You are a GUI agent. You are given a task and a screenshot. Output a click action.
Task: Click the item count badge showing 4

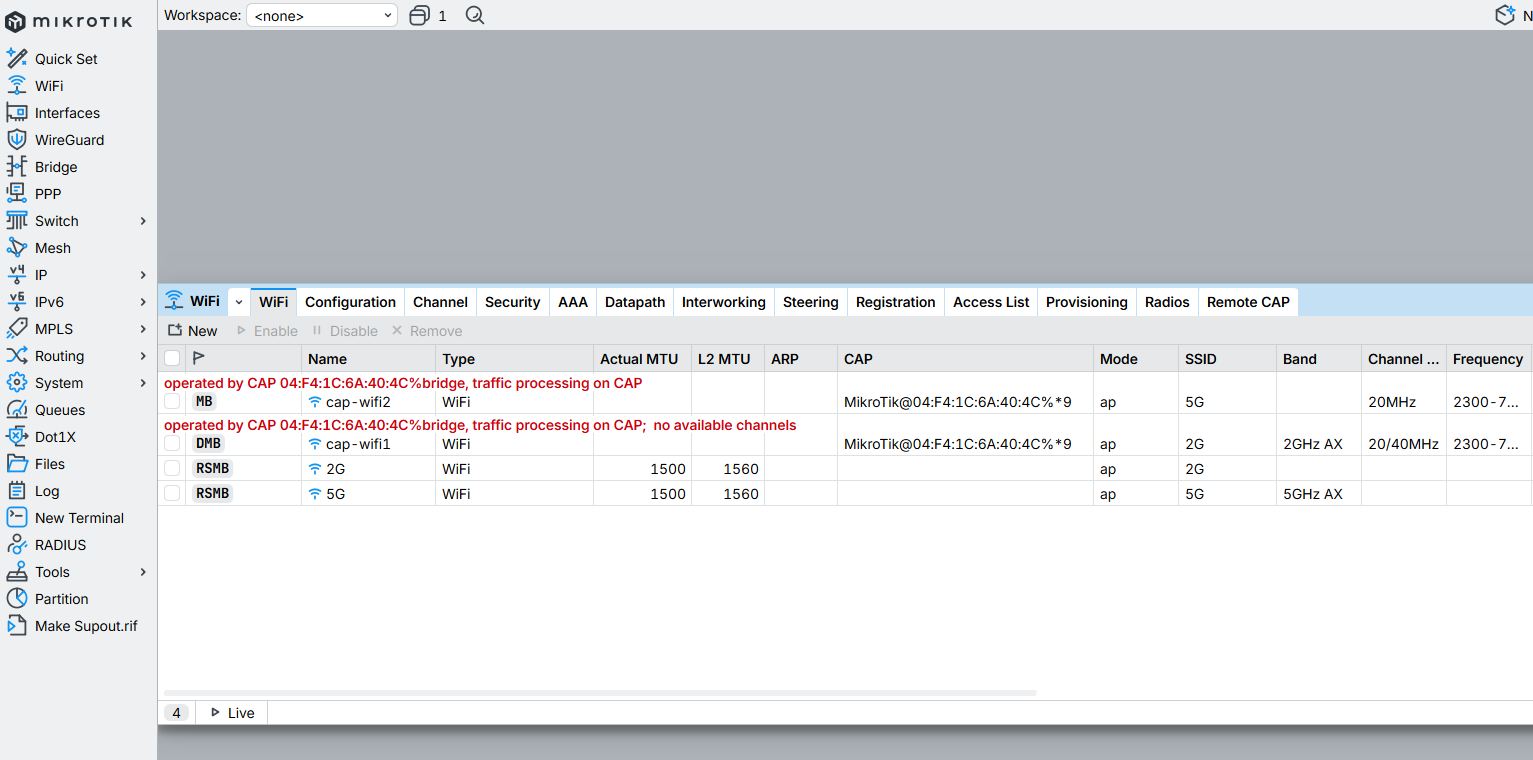176,713
